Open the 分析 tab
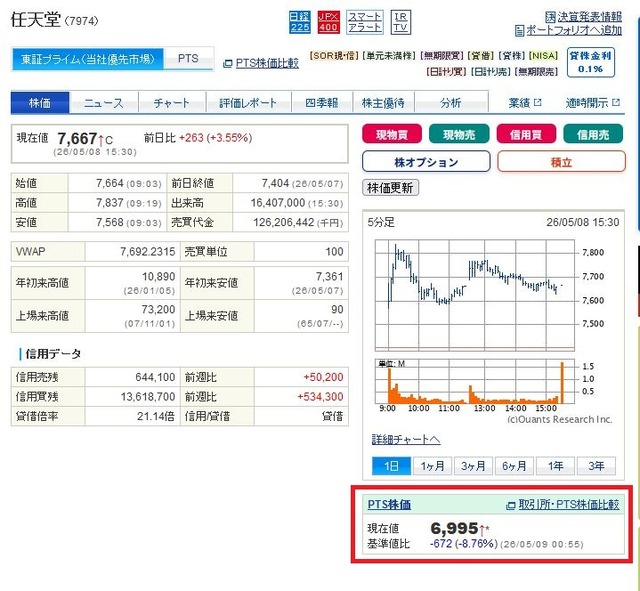The height and width of the screenshot is (591, 640). pos(451,102)
